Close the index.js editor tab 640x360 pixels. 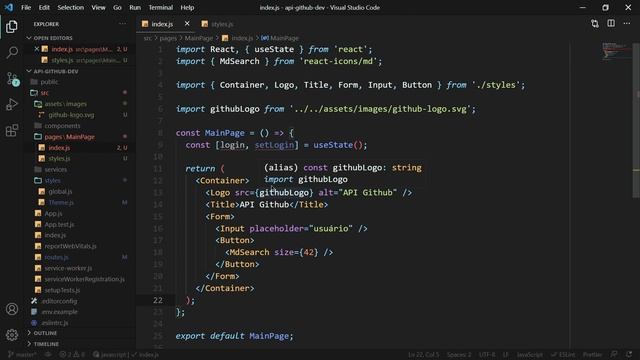click(187, 24)
